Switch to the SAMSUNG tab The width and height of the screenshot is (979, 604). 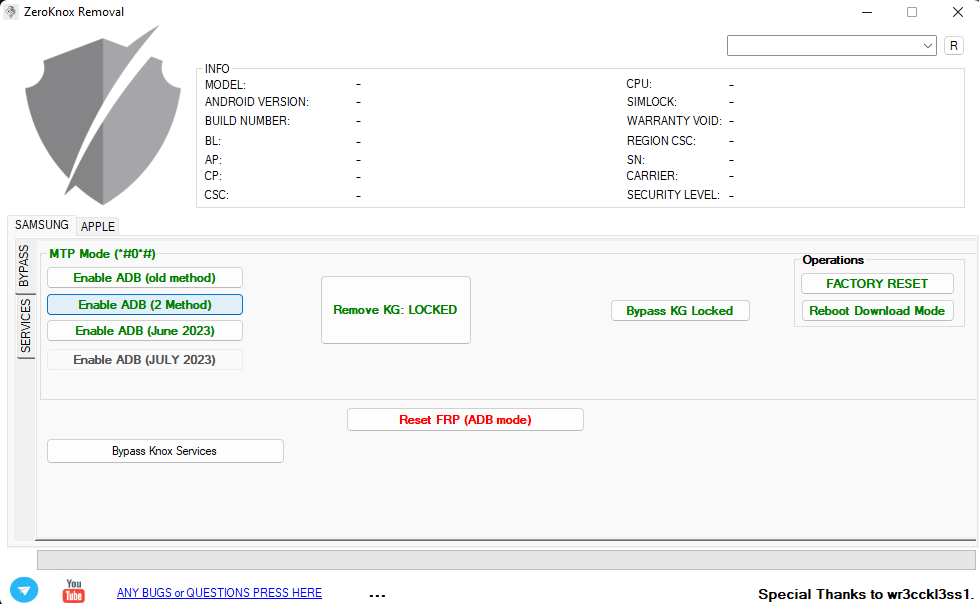pos(42,225)
